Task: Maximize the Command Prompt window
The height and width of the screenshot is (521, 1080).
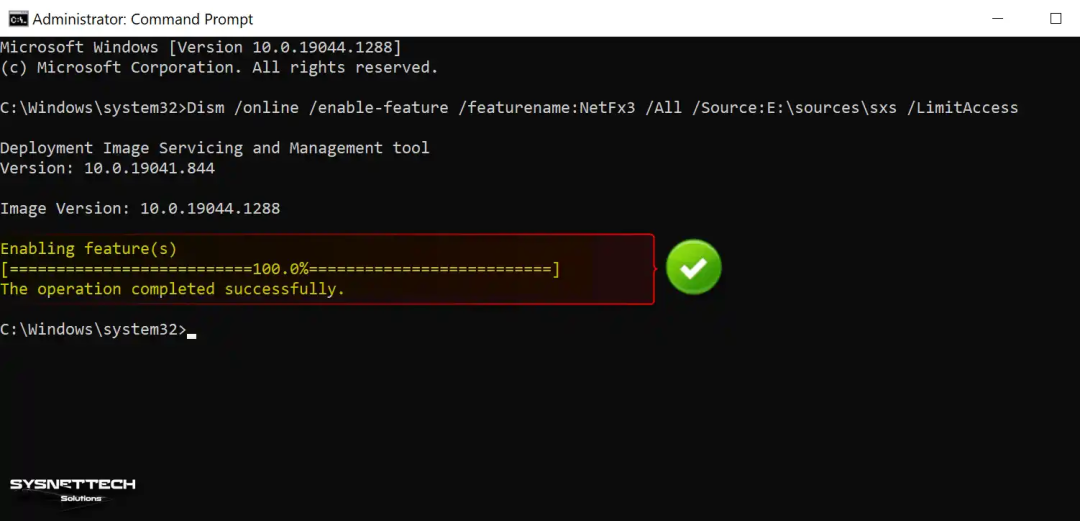Action: tap(1055, 18)
